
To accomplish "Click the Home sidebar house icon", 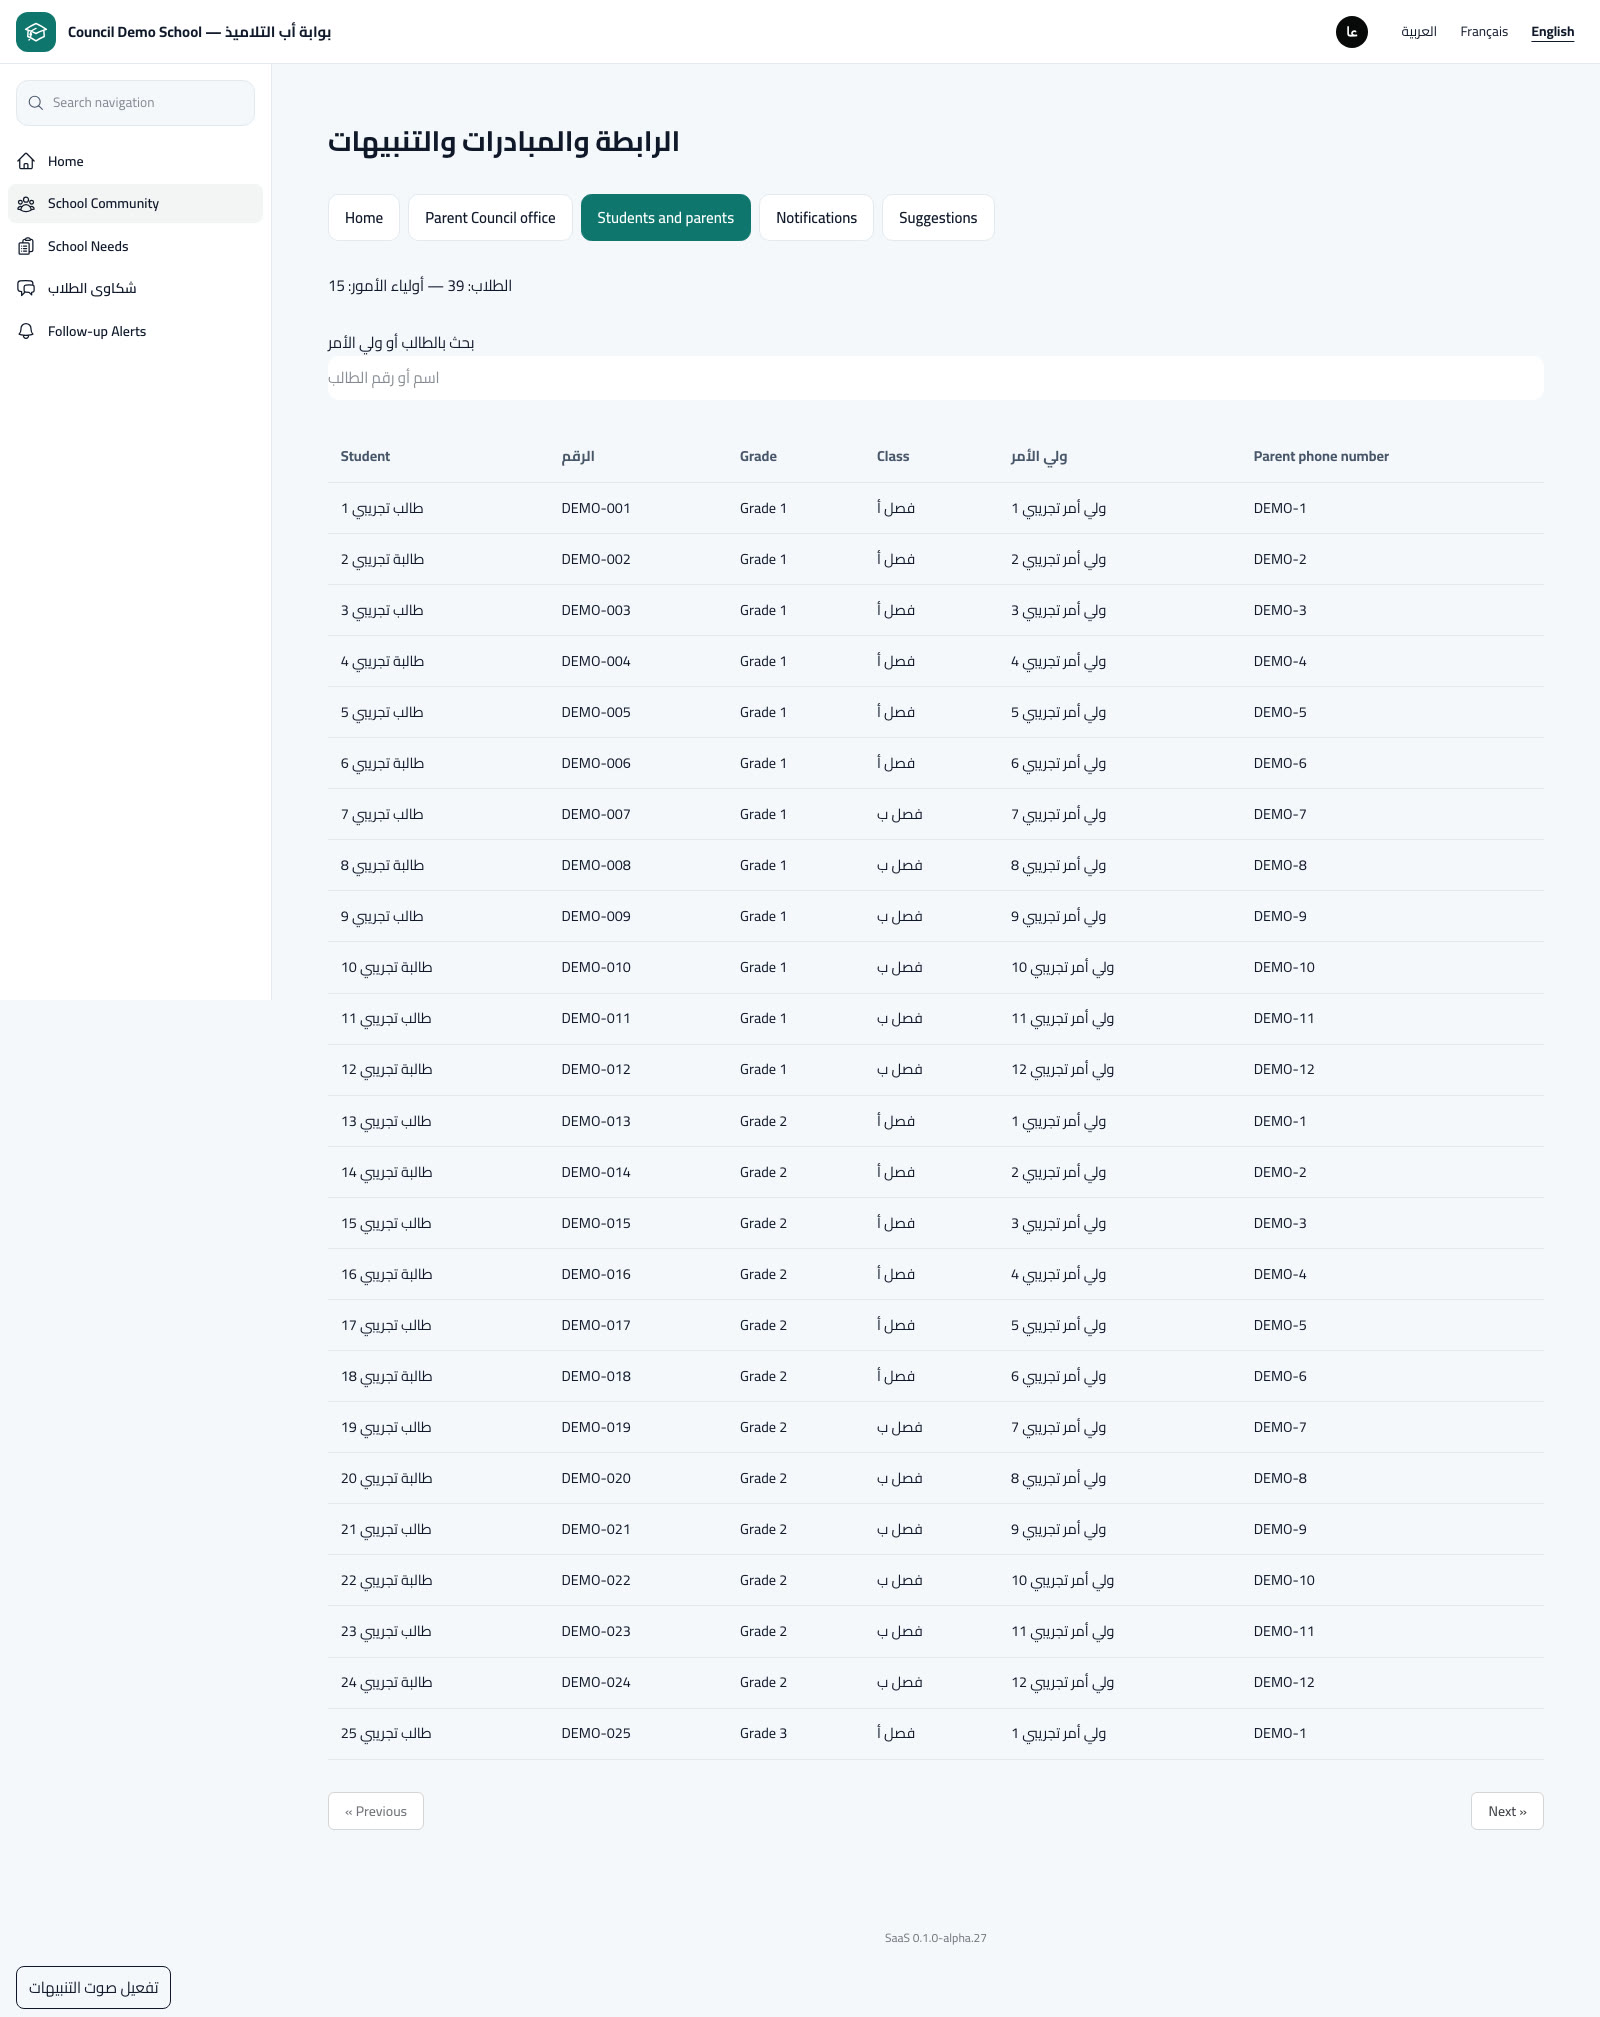I will pyautogui.click(x=27, y=161).
